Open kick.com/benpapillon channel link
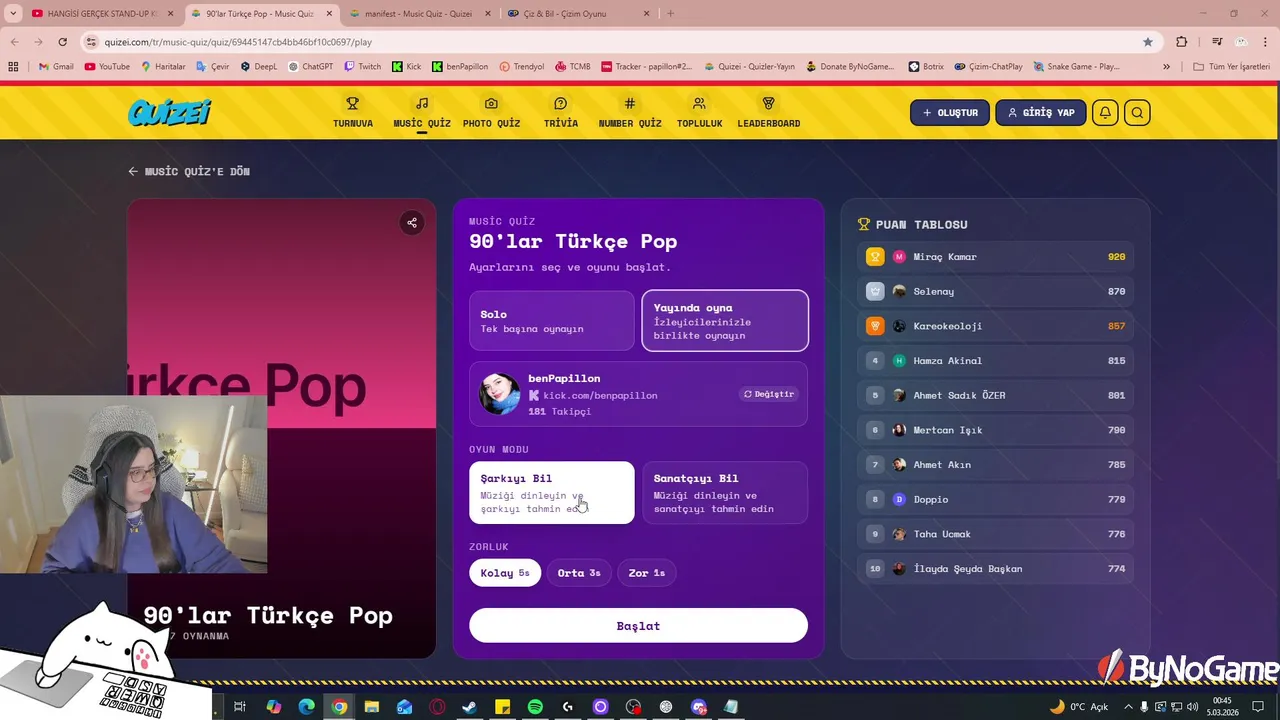The image size is (1280, 720). [x=600, y=395]
